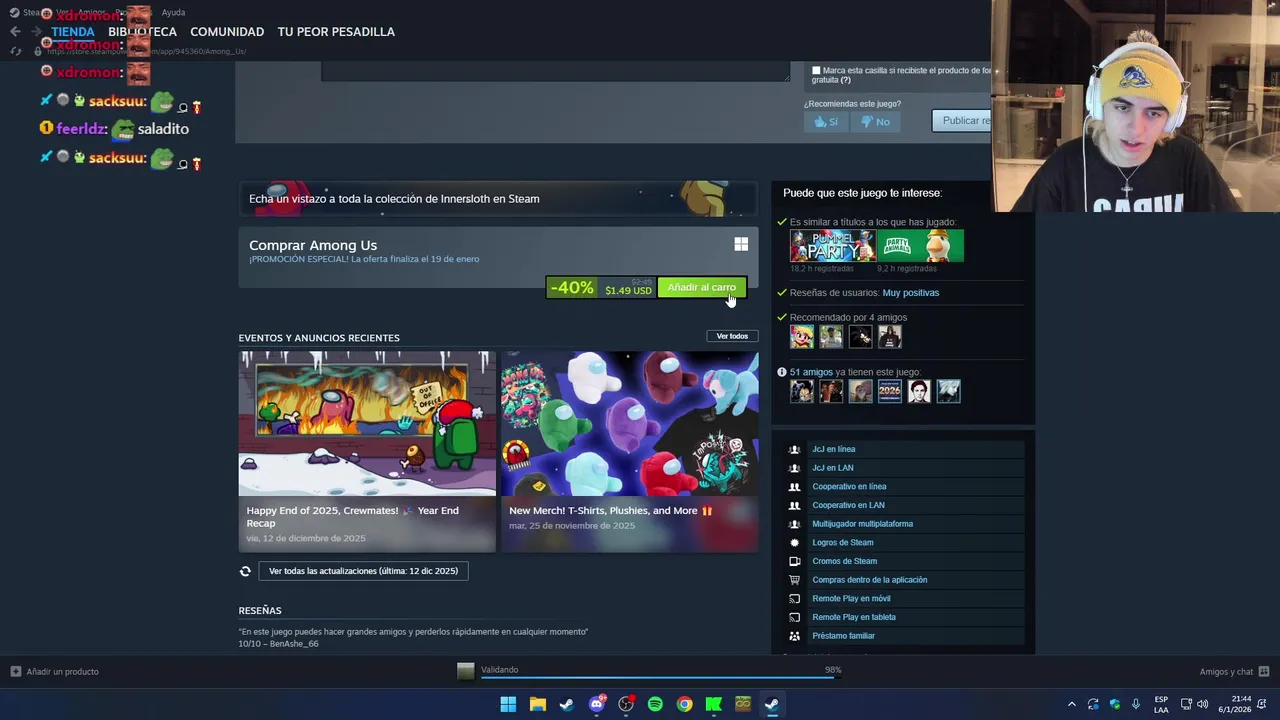Click the active Steam taskbar icon

click(x=772, y=704)
